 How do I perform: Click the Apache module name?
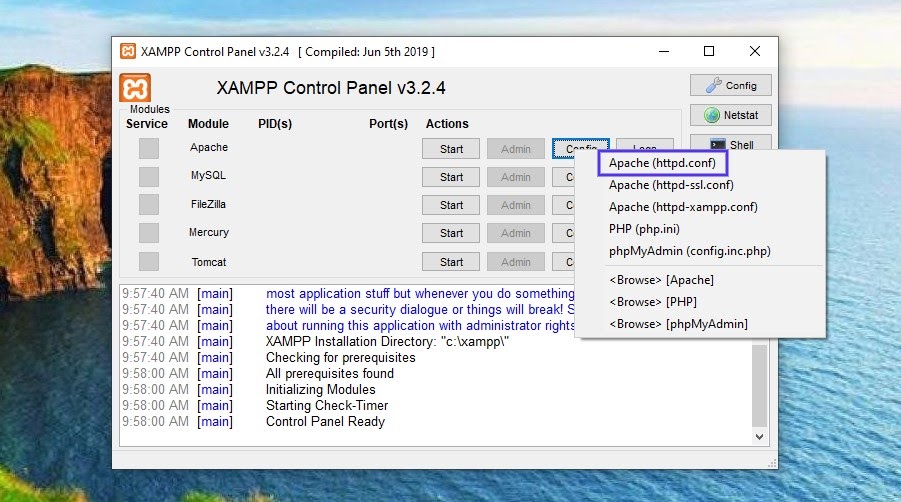click(209, 147)
